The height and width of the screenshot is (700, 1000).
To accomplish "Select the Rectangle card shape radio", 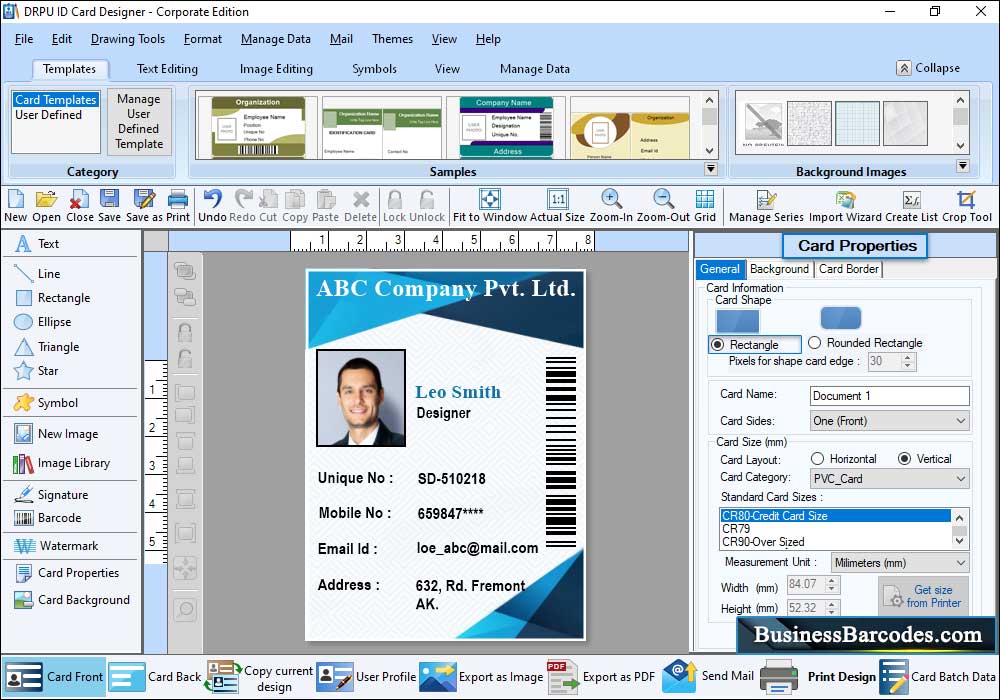I will tap(717, 345).
